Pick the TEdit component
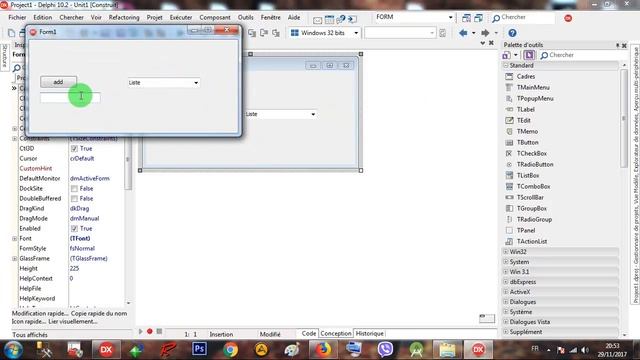 [x=523, y=120]
